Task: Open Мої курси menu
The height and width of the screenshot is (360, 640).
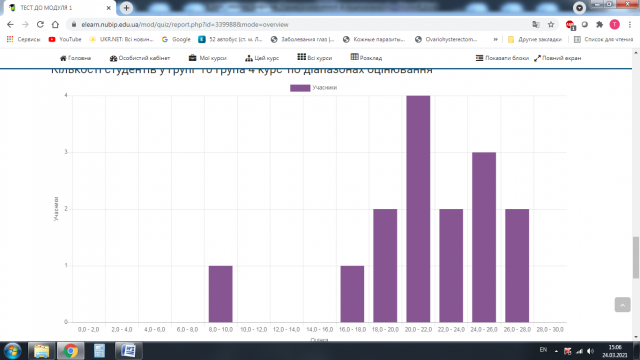Action: coord(207,58)
